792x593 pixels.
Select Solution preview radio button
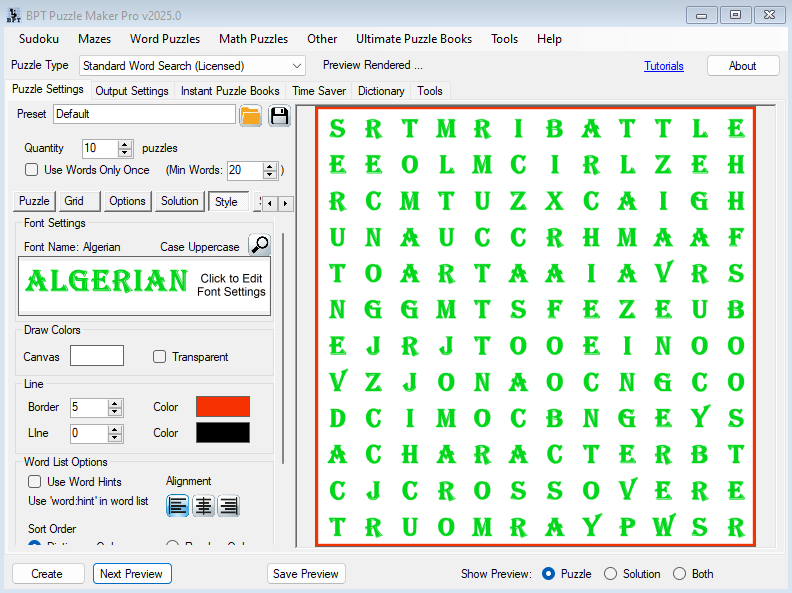tap(611, 574)
